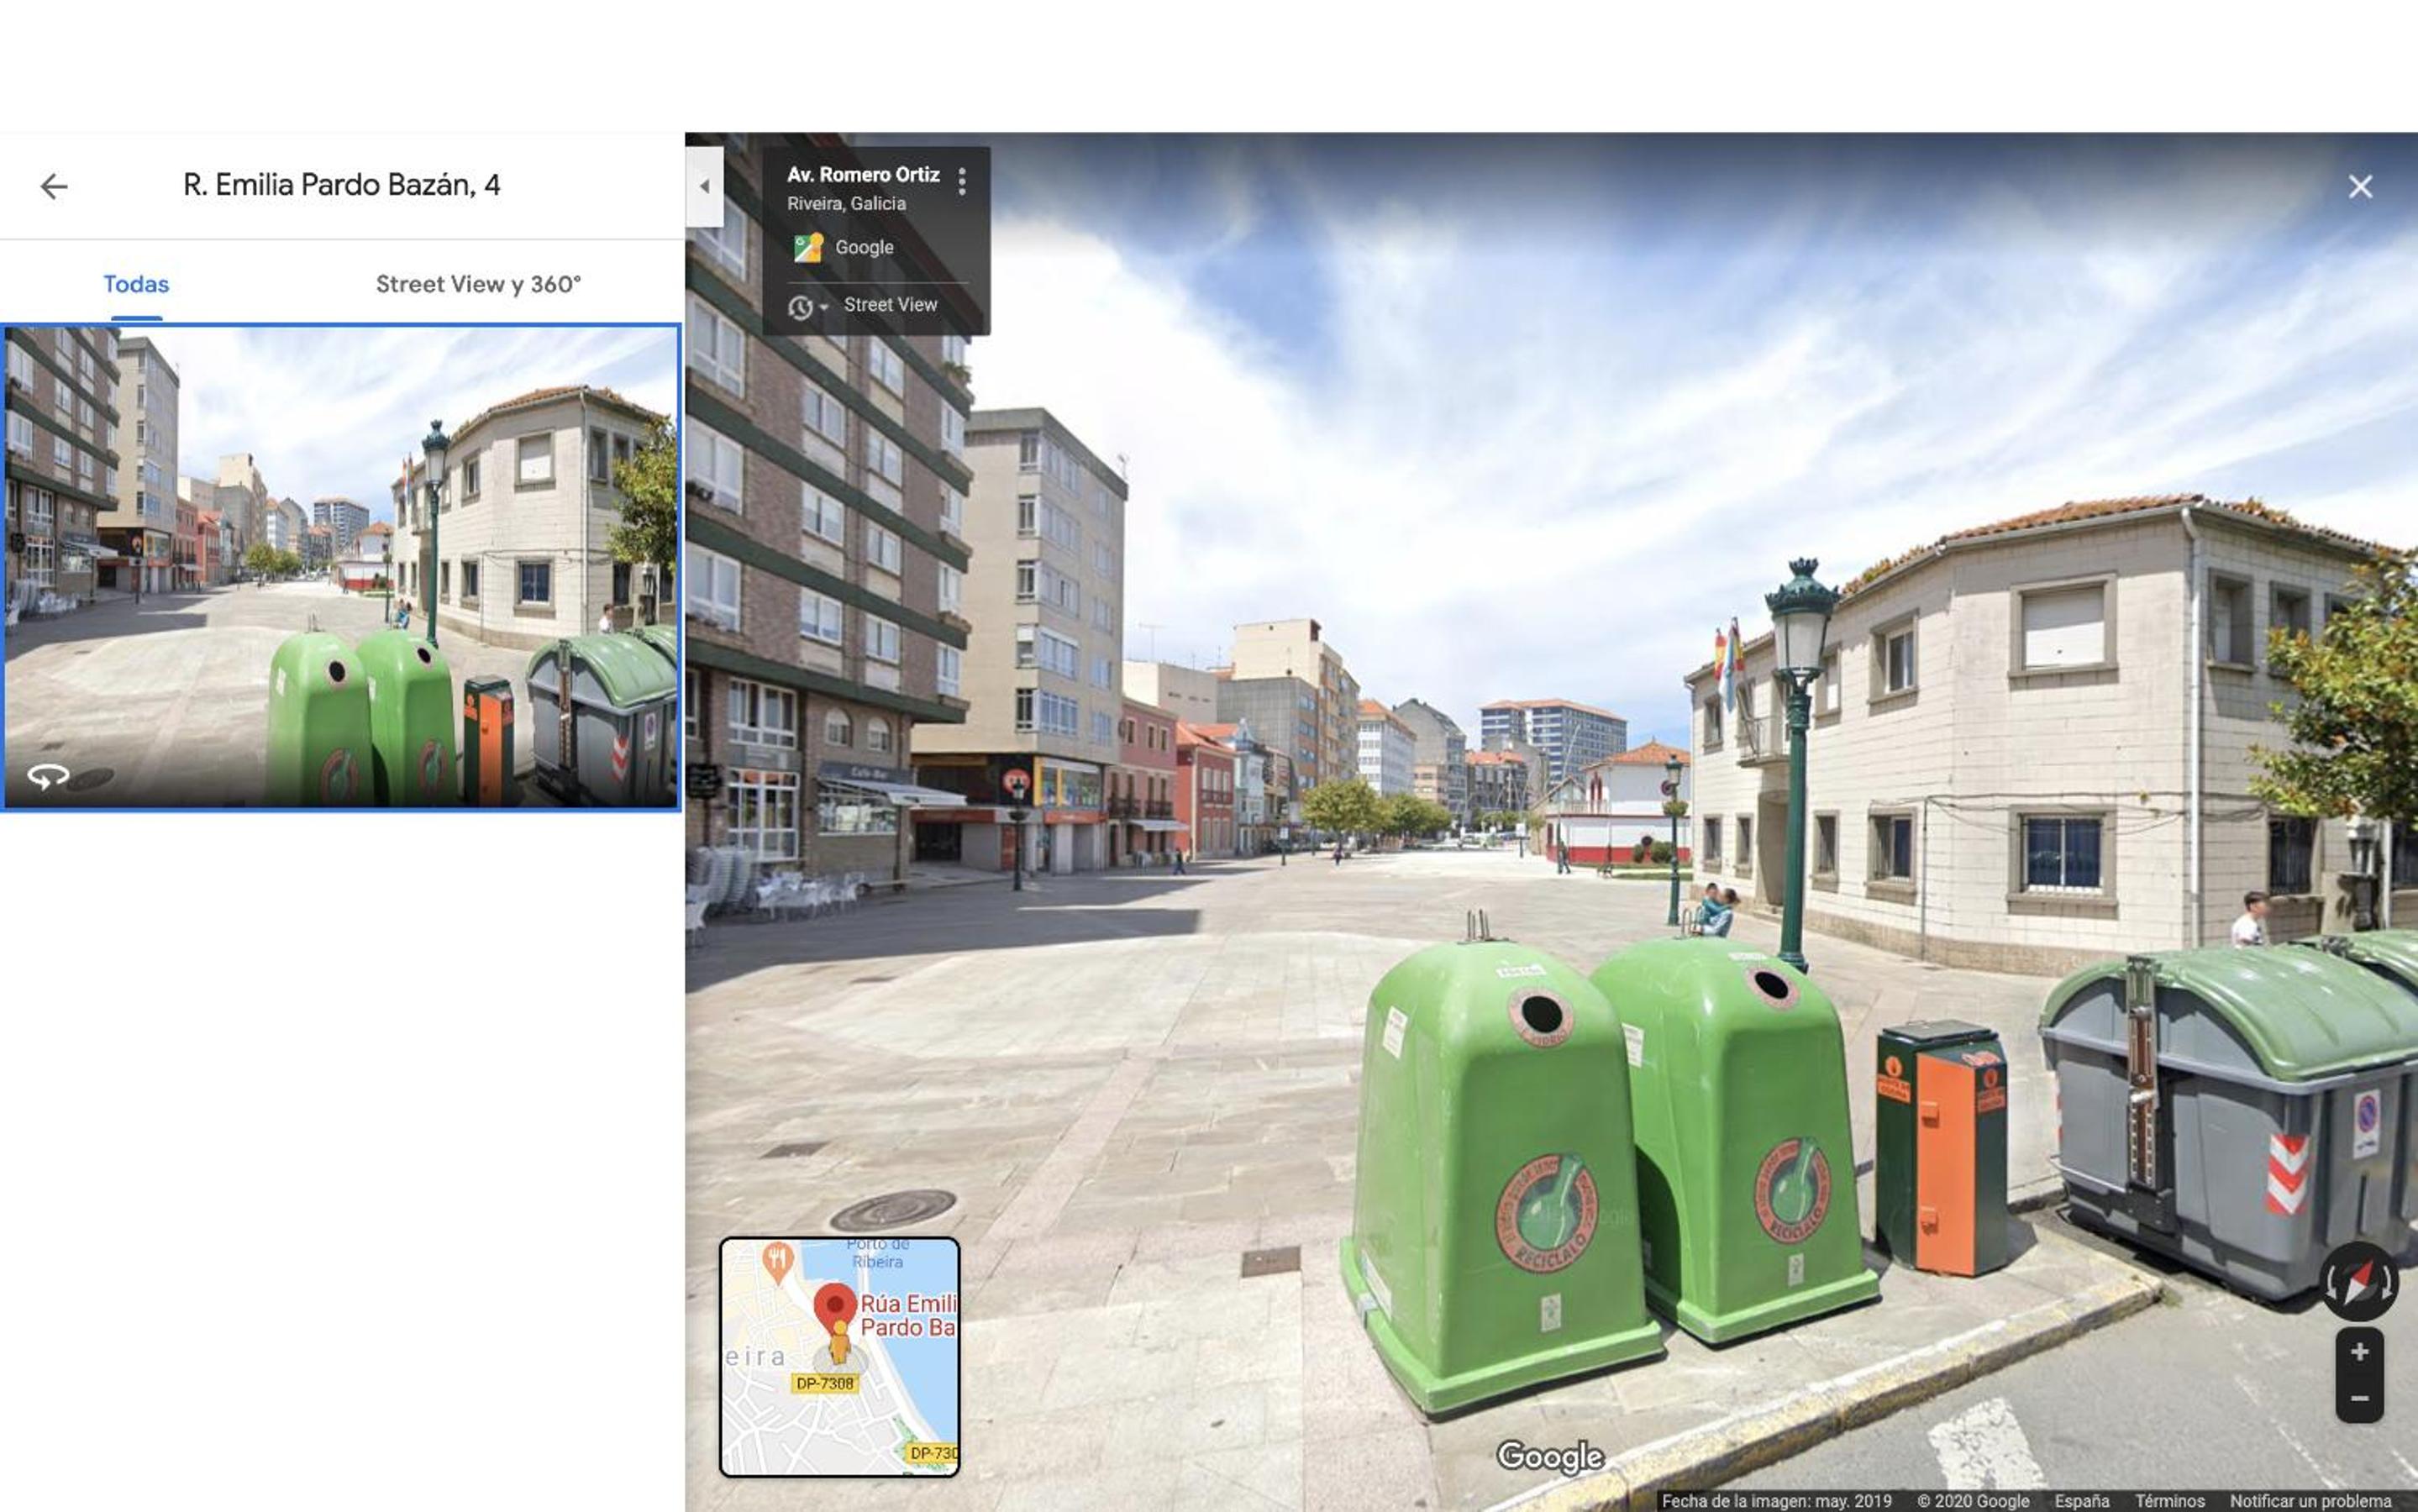Click the Google Maps logo icon
Image resolution: width=2418 pixels, height=1512 pixels.
pyautogui.click(x=808, y=247)
